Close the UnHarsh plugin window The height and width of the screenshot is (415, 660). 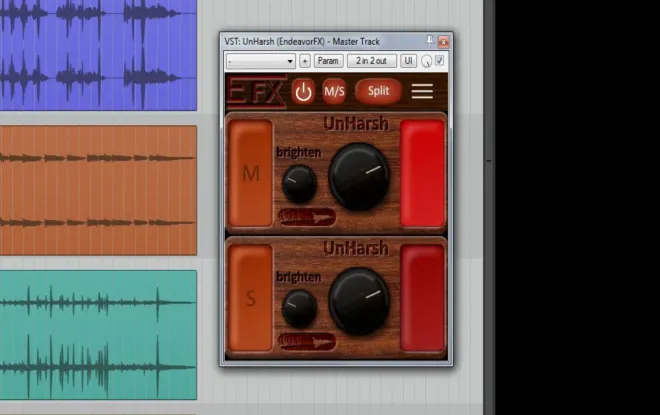[x=443, y=41]
